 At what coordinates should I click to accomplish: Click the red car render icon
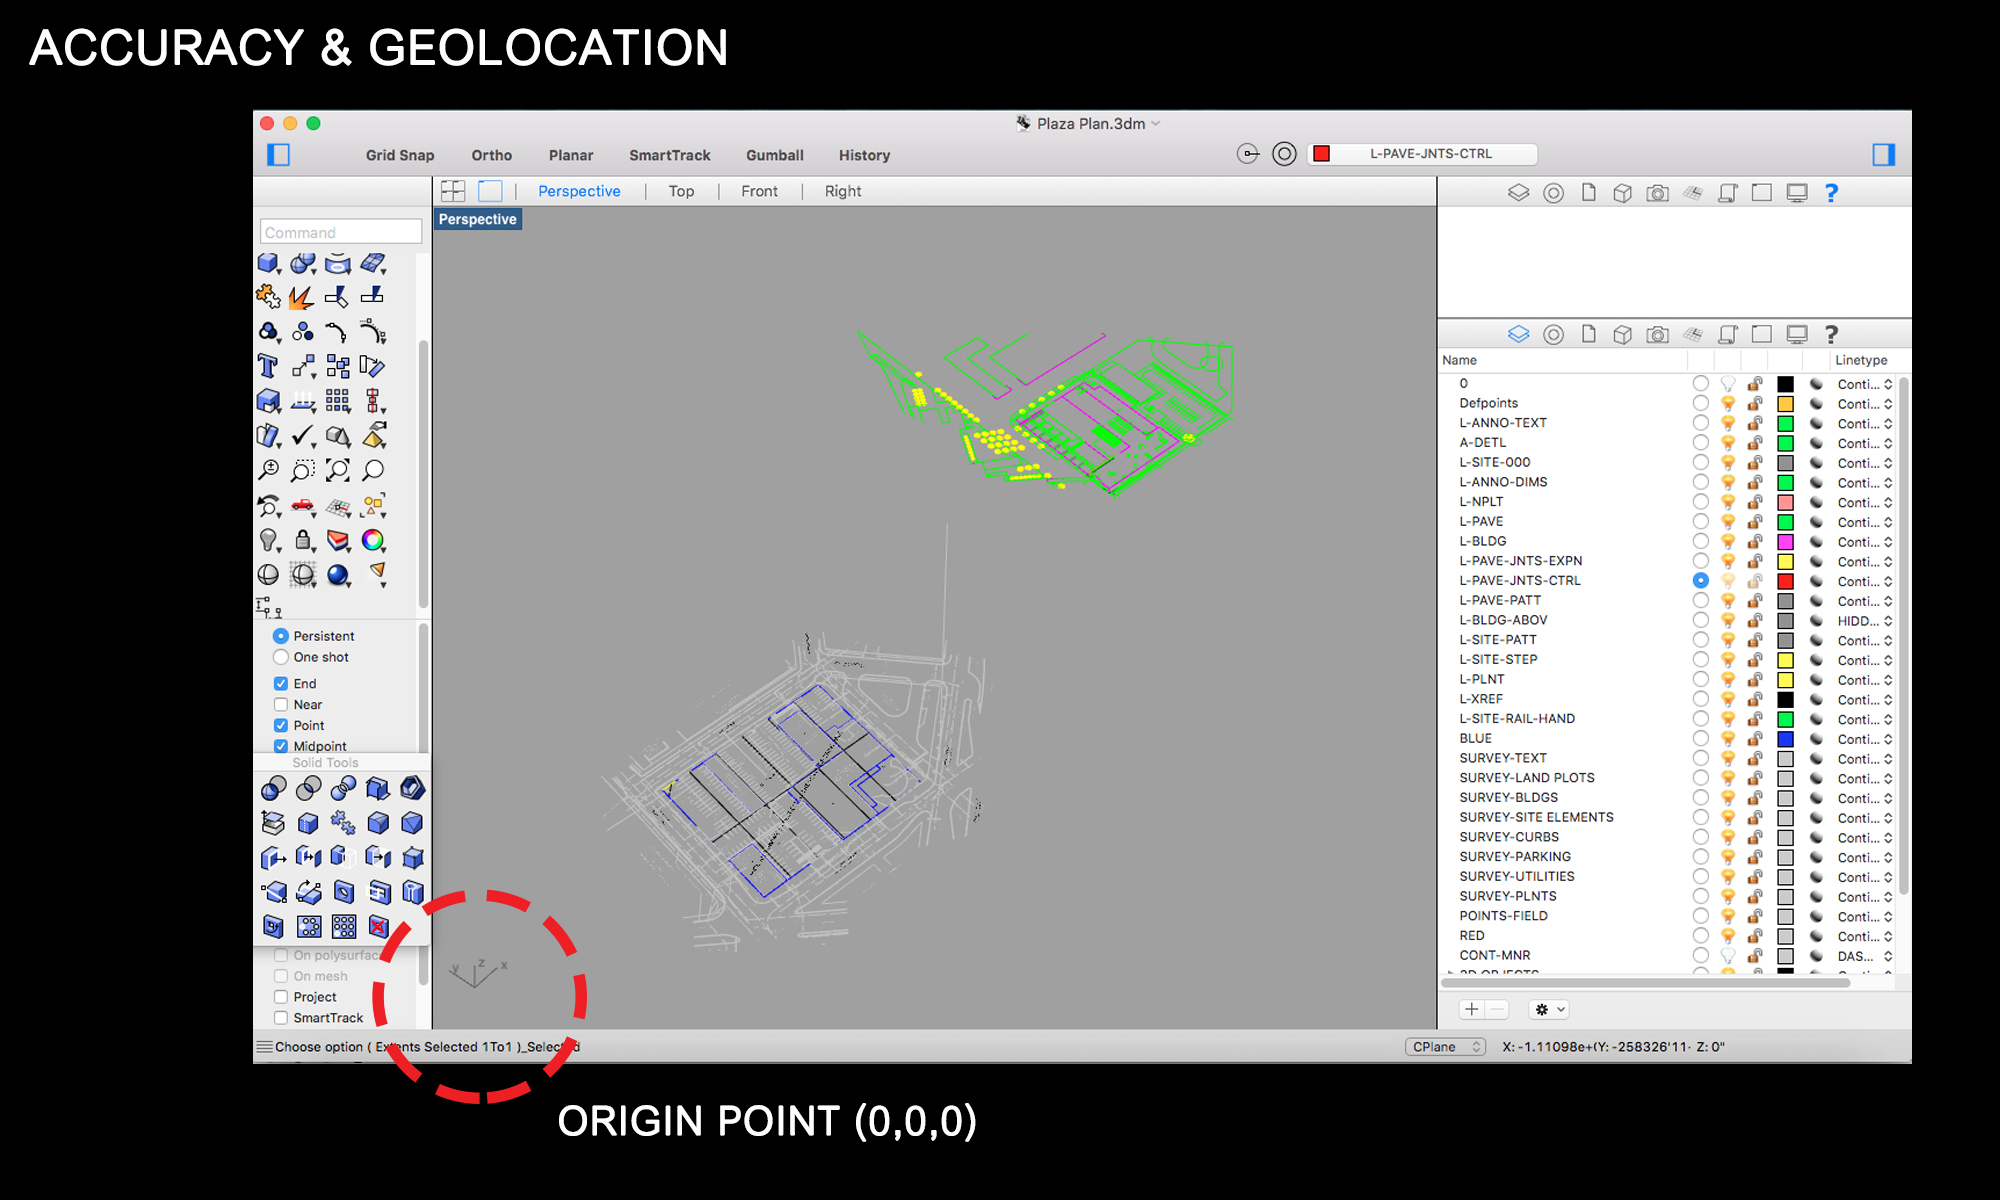coord(303,506)
